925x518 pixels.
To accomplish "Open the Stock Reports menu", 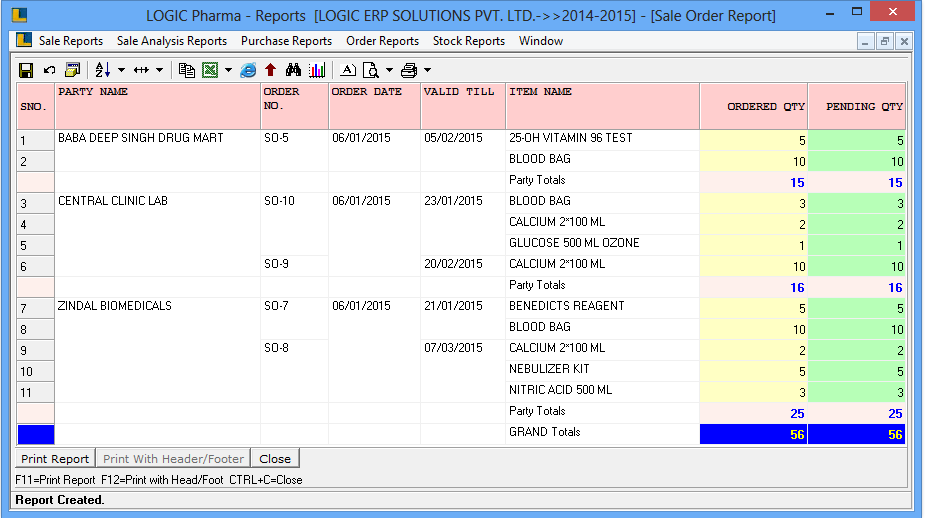I will click(468, 41).
